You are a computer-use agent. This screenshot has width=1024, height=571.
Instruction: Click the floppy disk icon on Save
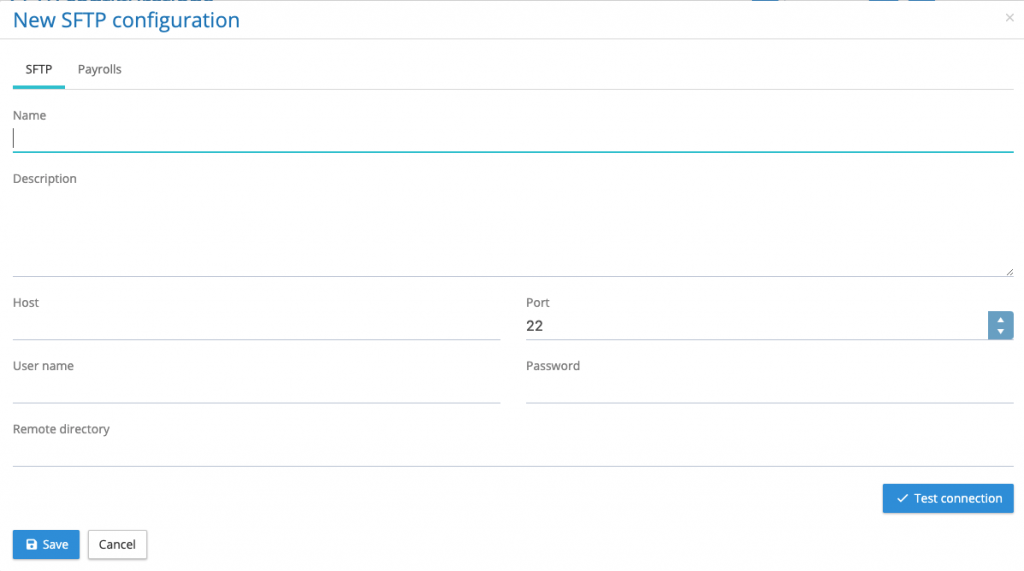click(x=31, y=545)
